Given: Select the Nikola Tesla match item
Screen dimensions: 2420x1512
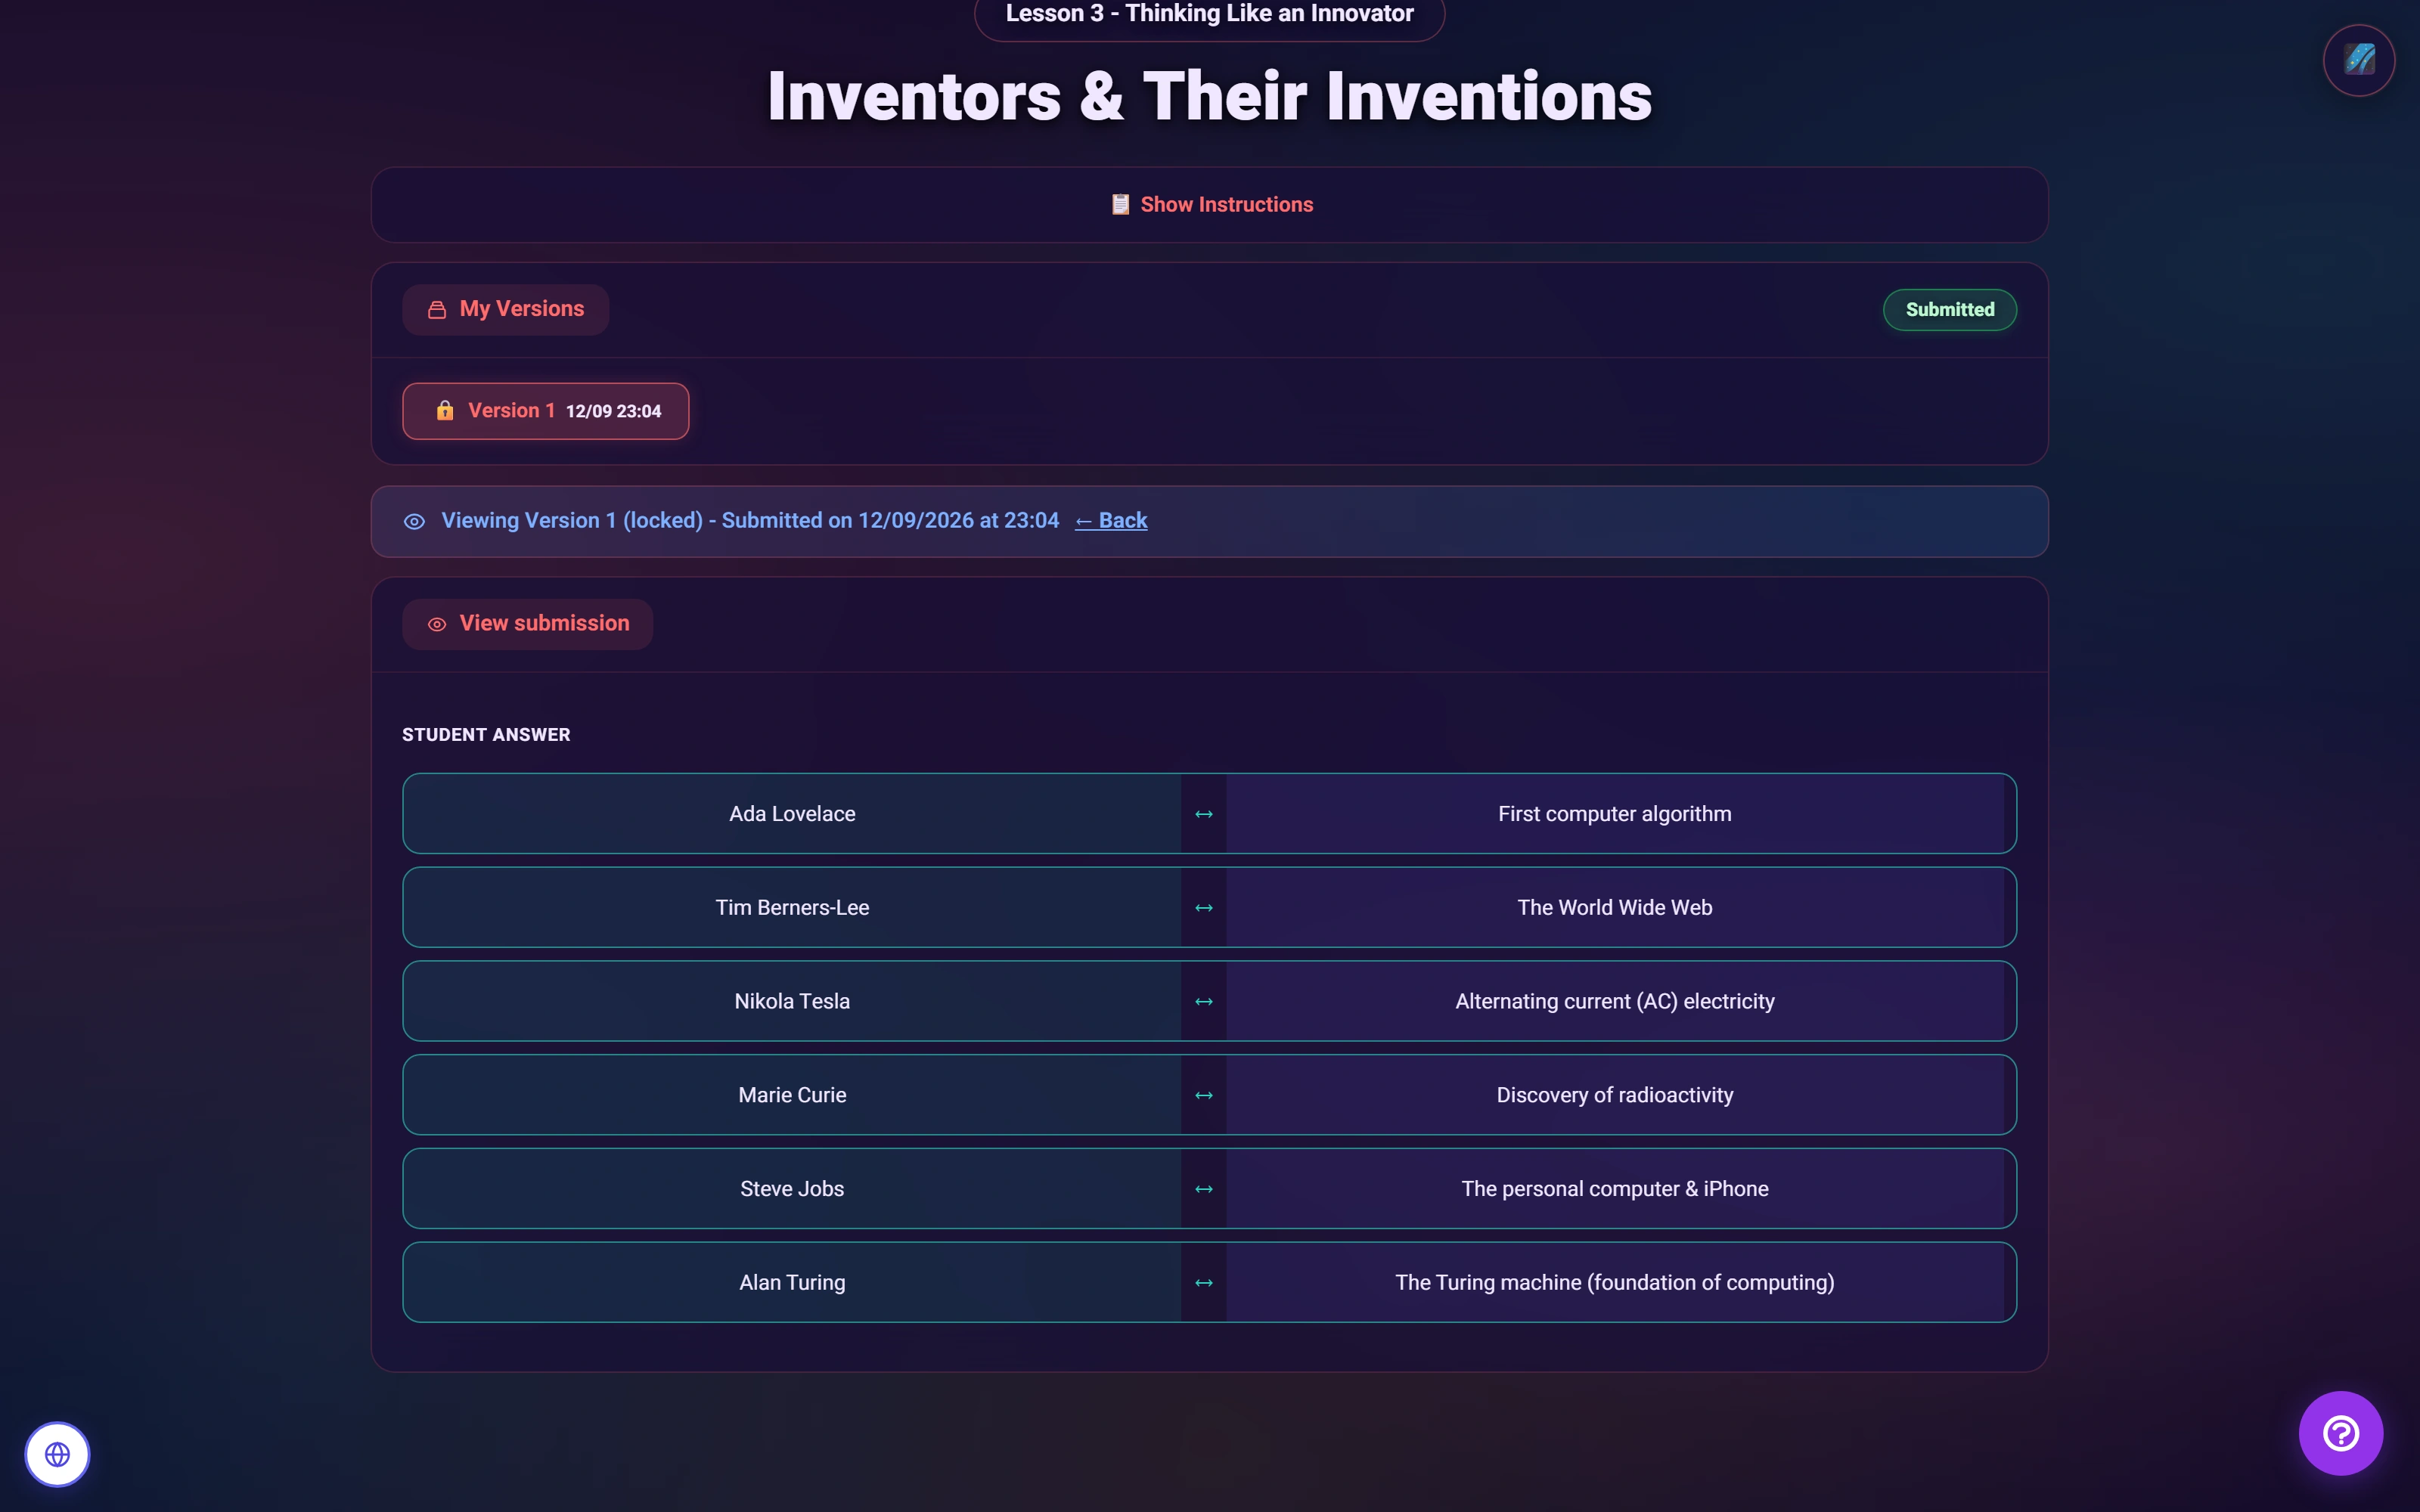Looking at the screenshot, I should 792,1001.
